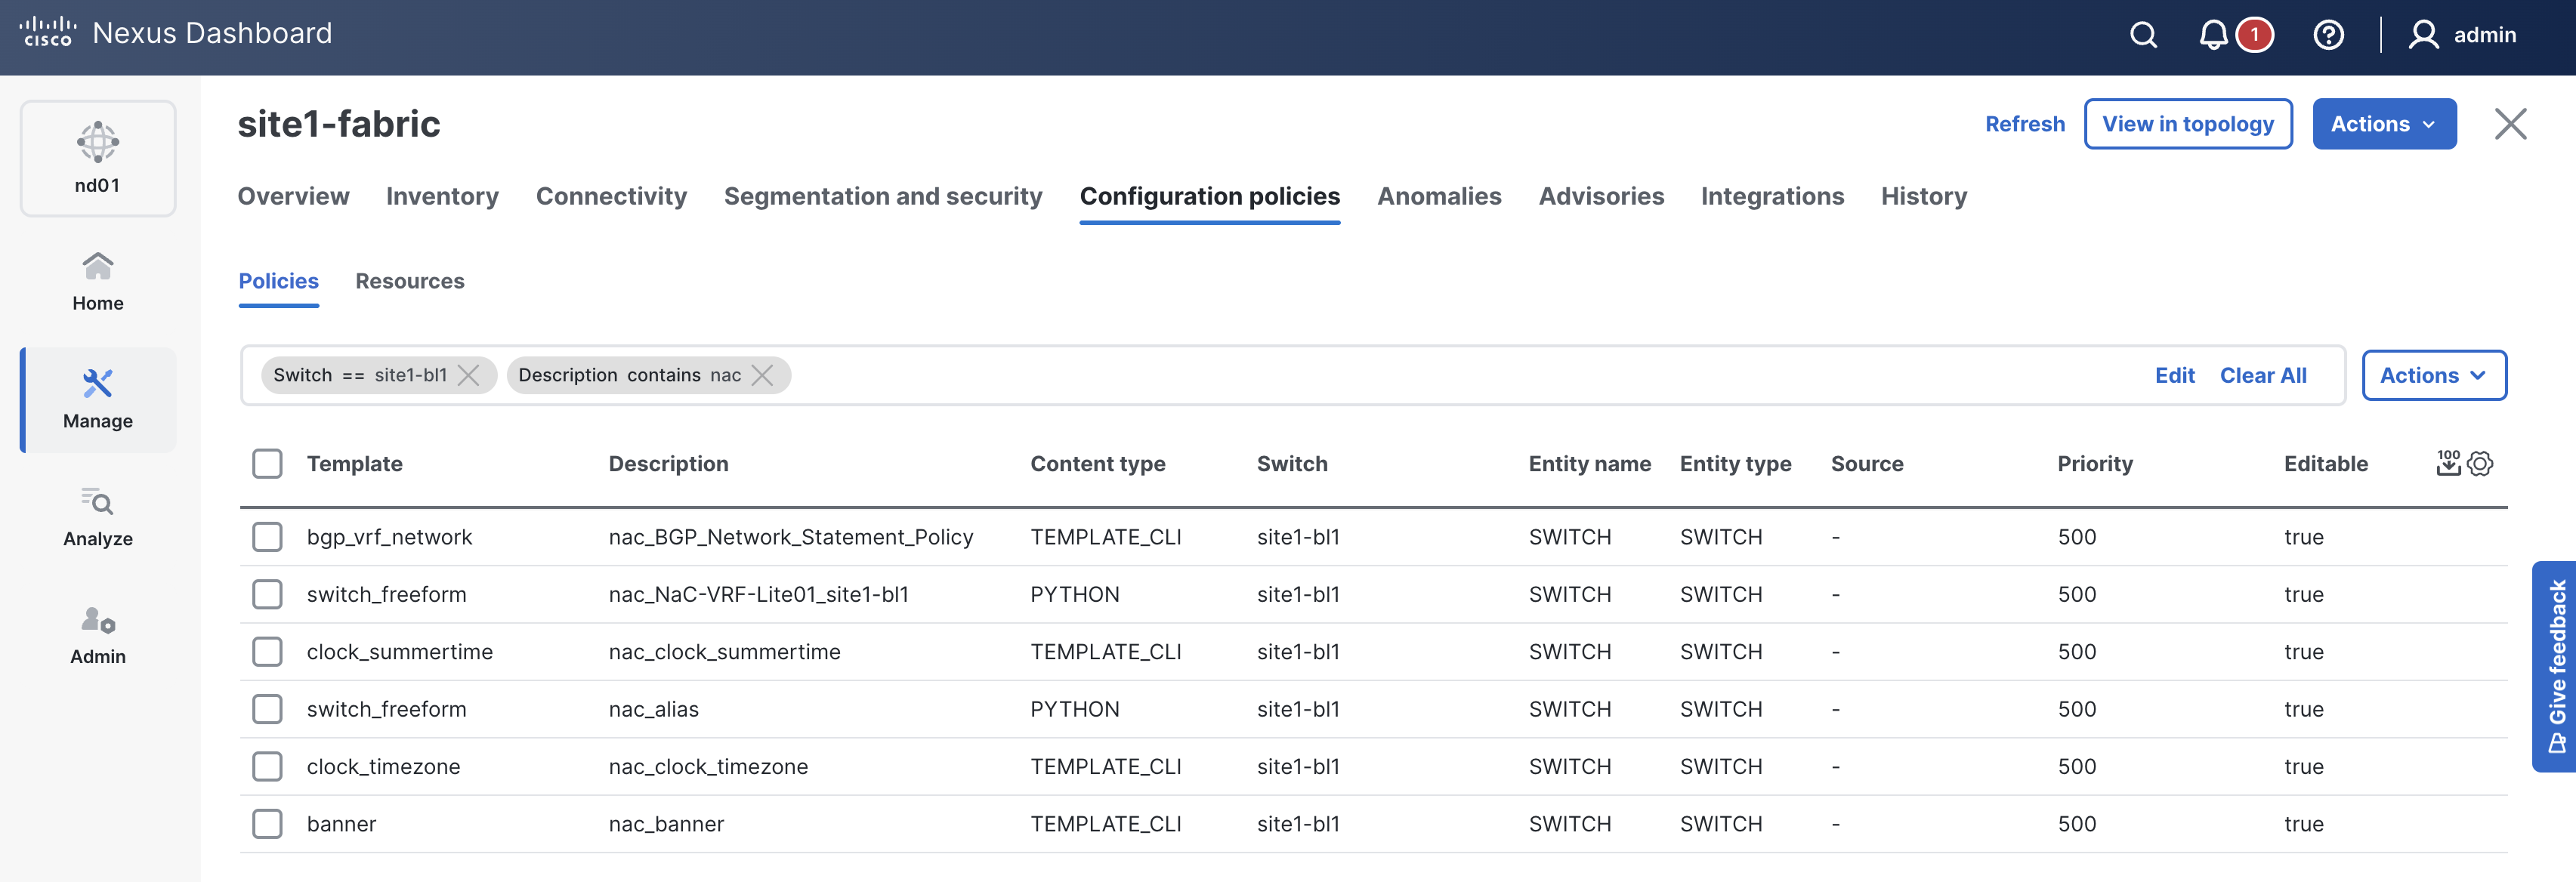Viewport: 2576px width, 882px height.
Task: Click the table column settings gear
Action: tap(2480, 463)
